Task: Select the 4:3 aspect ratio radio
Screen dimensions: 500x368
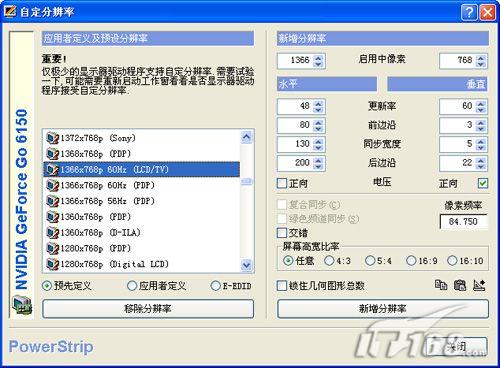Action: [329, 260]
